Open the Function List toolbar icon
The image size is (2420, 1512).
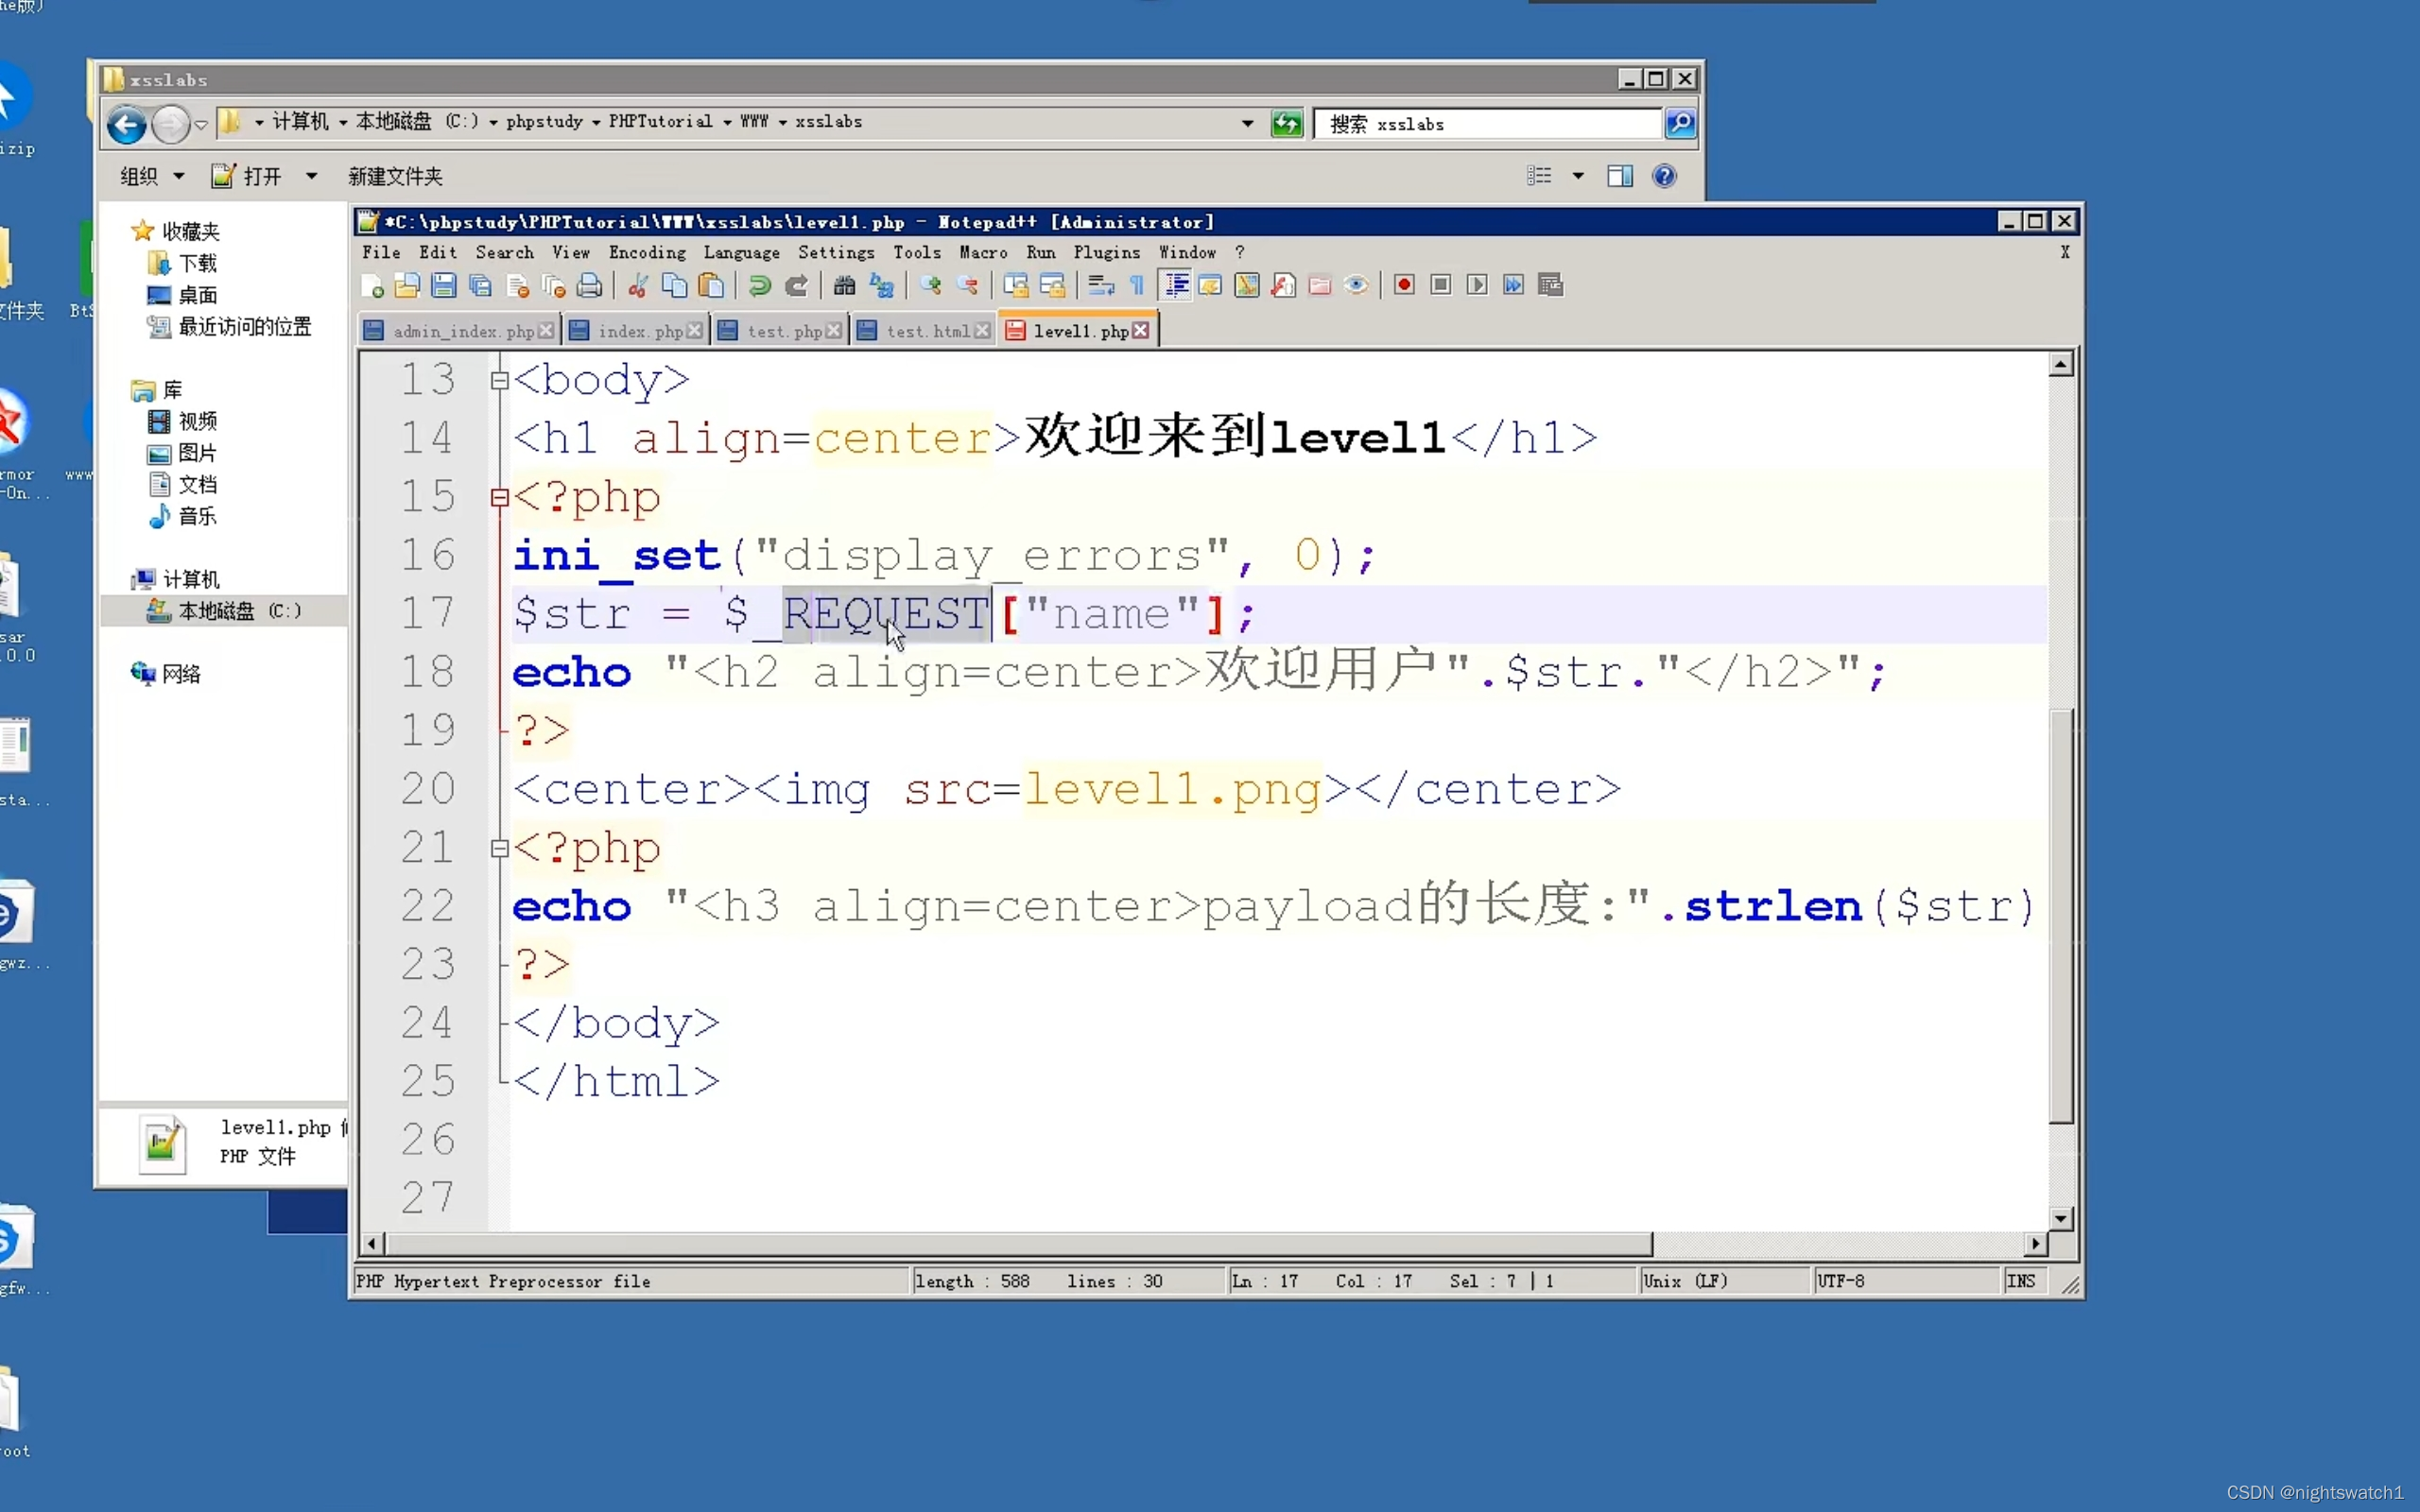(x=1283, y=286)
